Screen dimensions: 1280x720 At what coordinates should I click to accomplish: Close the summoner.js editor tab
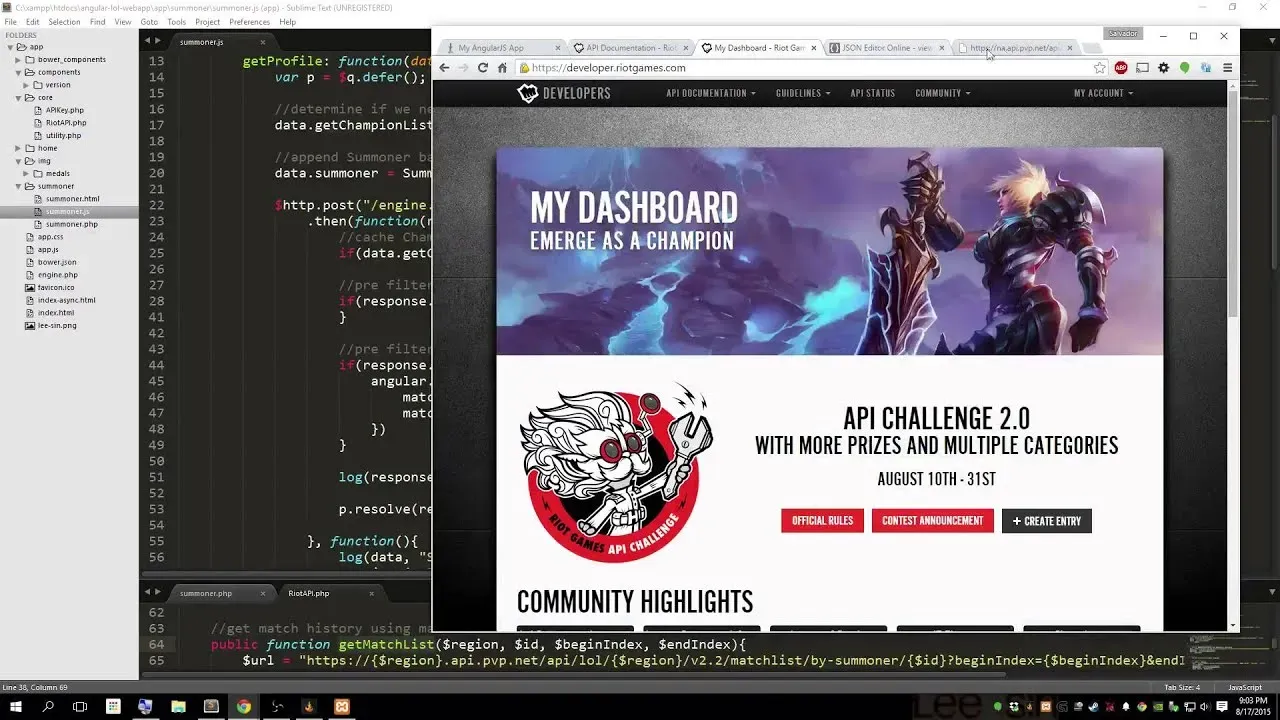(x=264, y=42)
